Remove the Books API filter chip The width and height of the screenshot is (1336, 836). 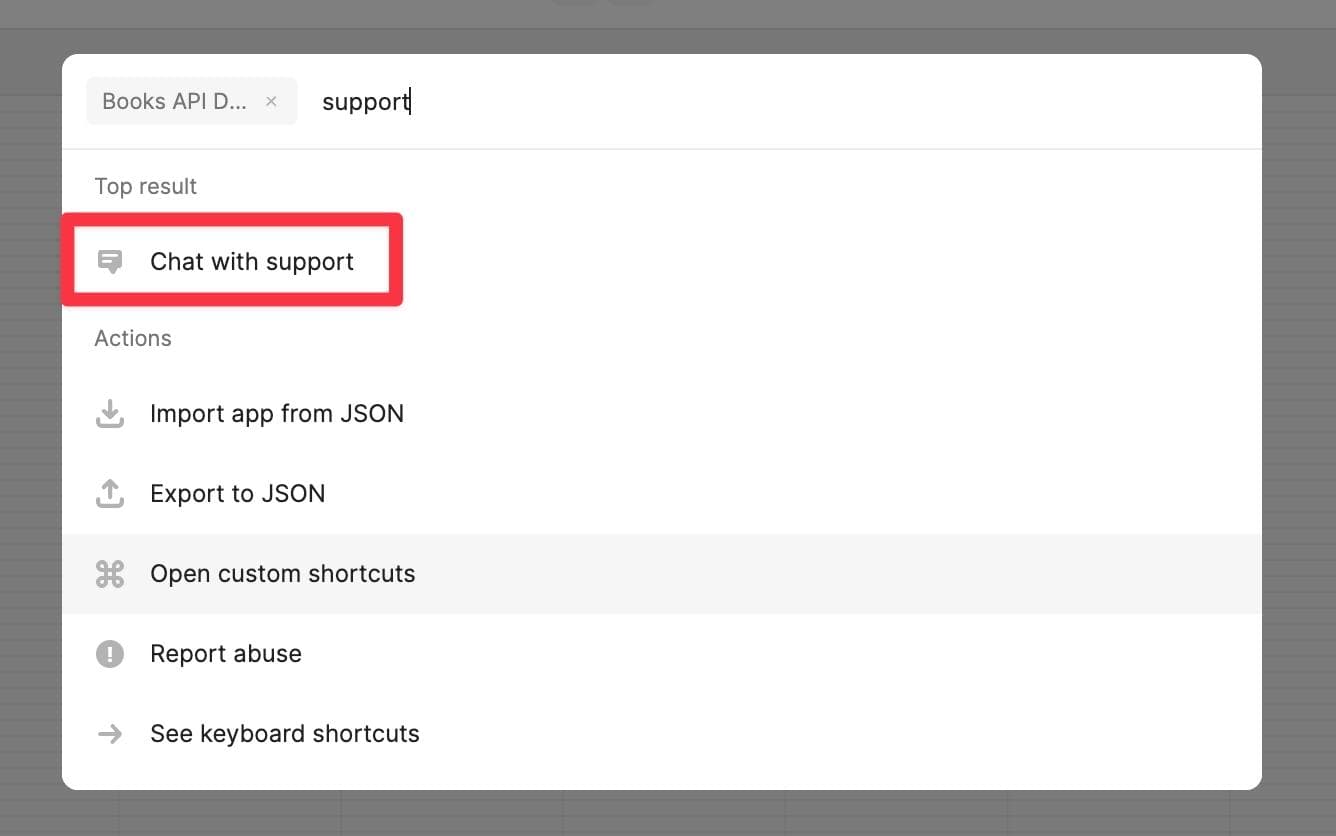(271, 102)
